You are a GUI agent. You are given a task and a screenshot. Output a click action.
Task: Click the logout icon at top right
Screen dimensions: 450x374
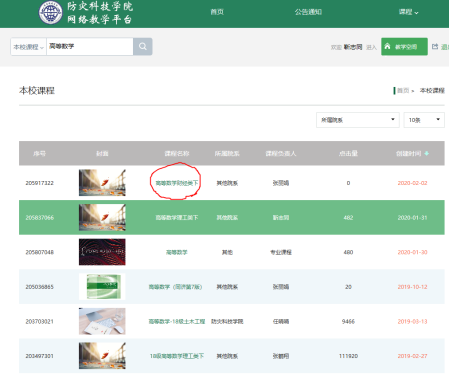click(435, 46)
